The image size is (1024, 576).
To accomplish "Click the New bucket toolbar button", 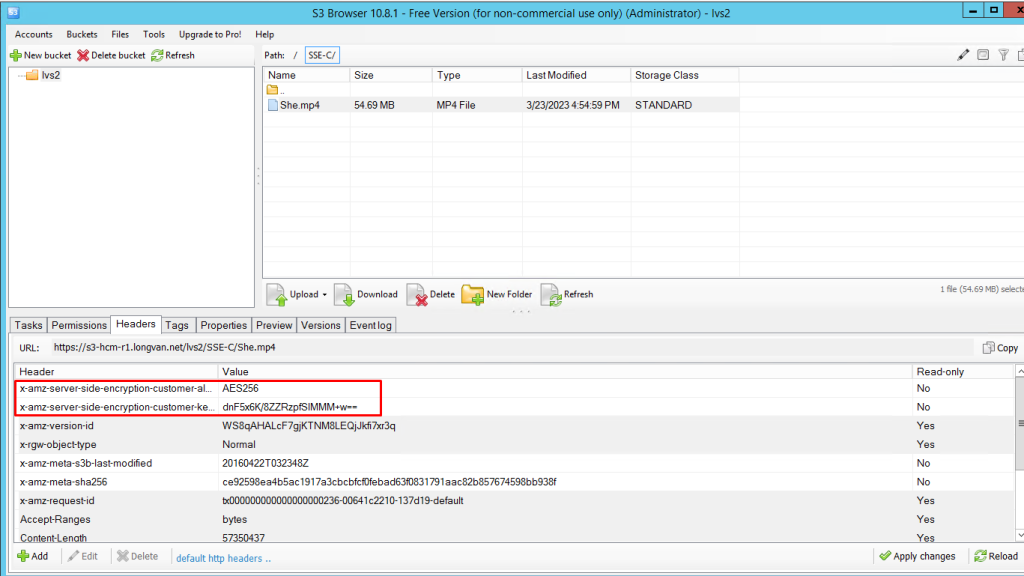I will (40, 56).
